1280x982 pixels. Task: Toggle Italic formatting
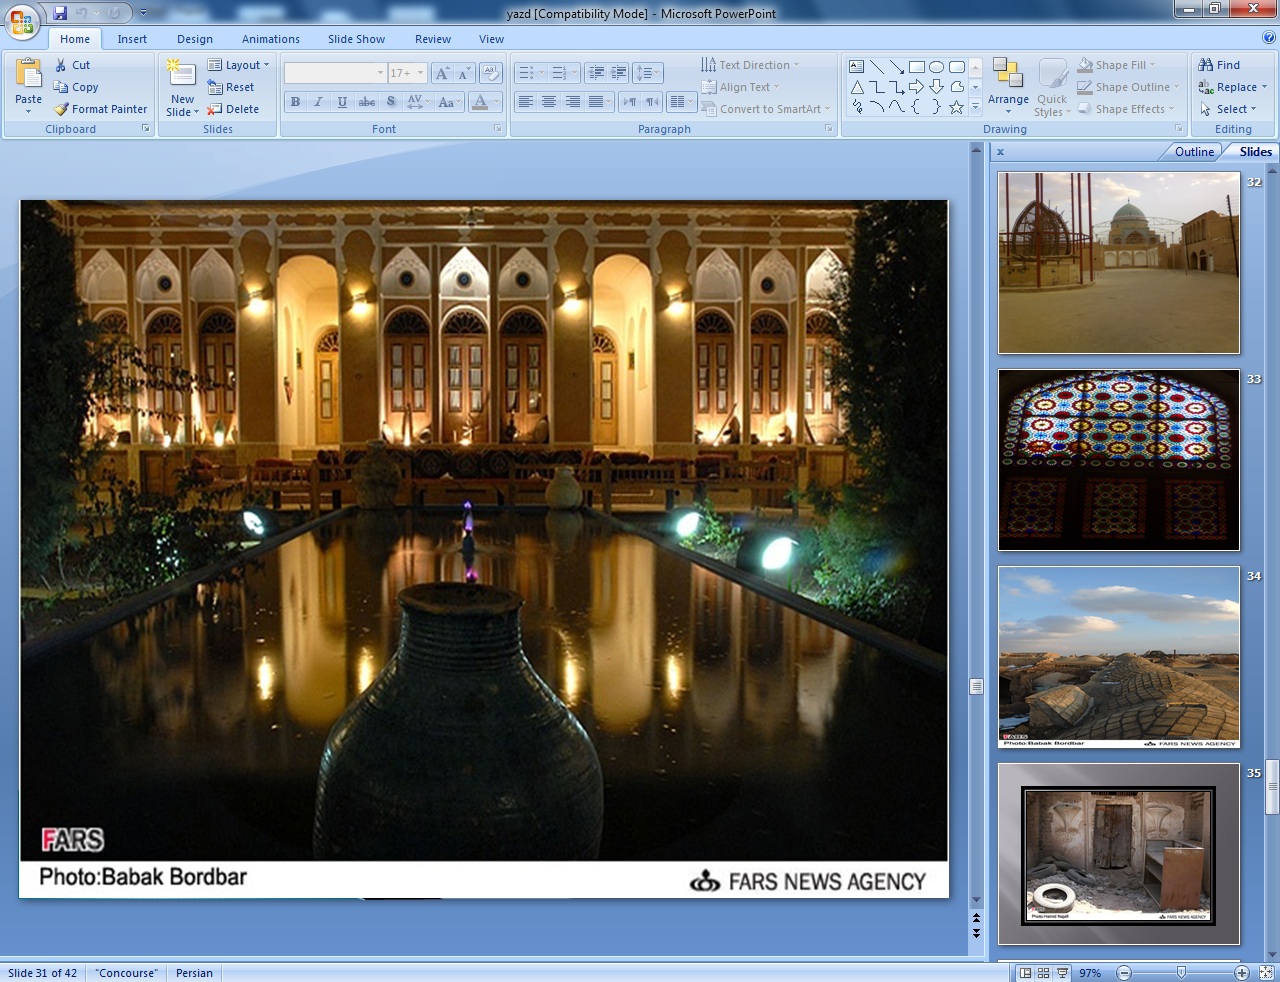click(319, 102)
